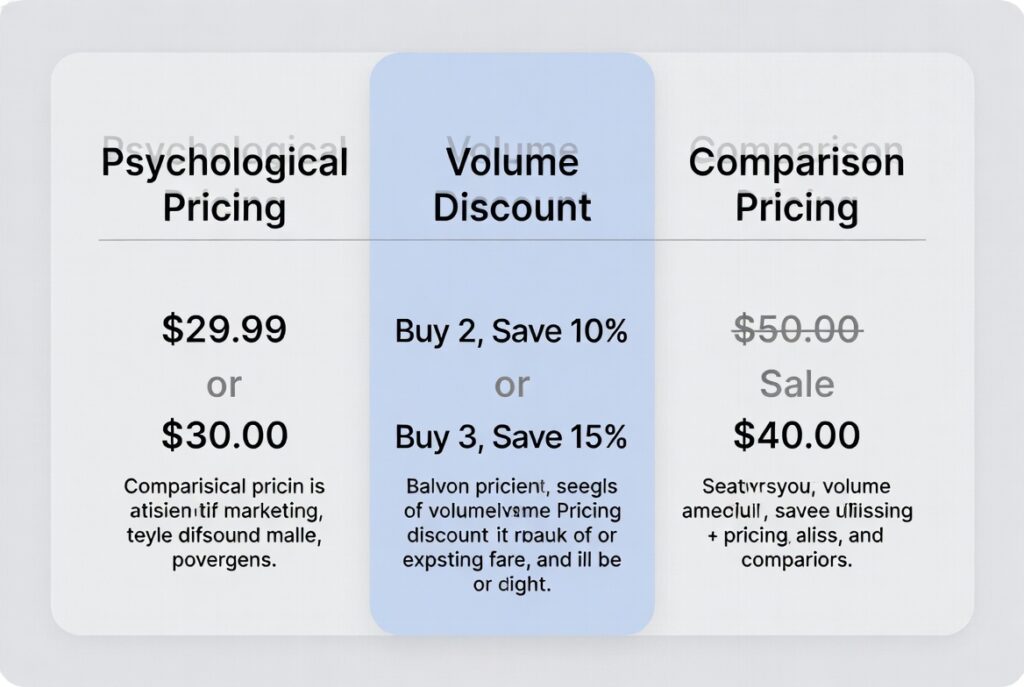This screenshot has height=687, width=1024.
Task: Choose the $30.00 price
Action: (224, 435)
